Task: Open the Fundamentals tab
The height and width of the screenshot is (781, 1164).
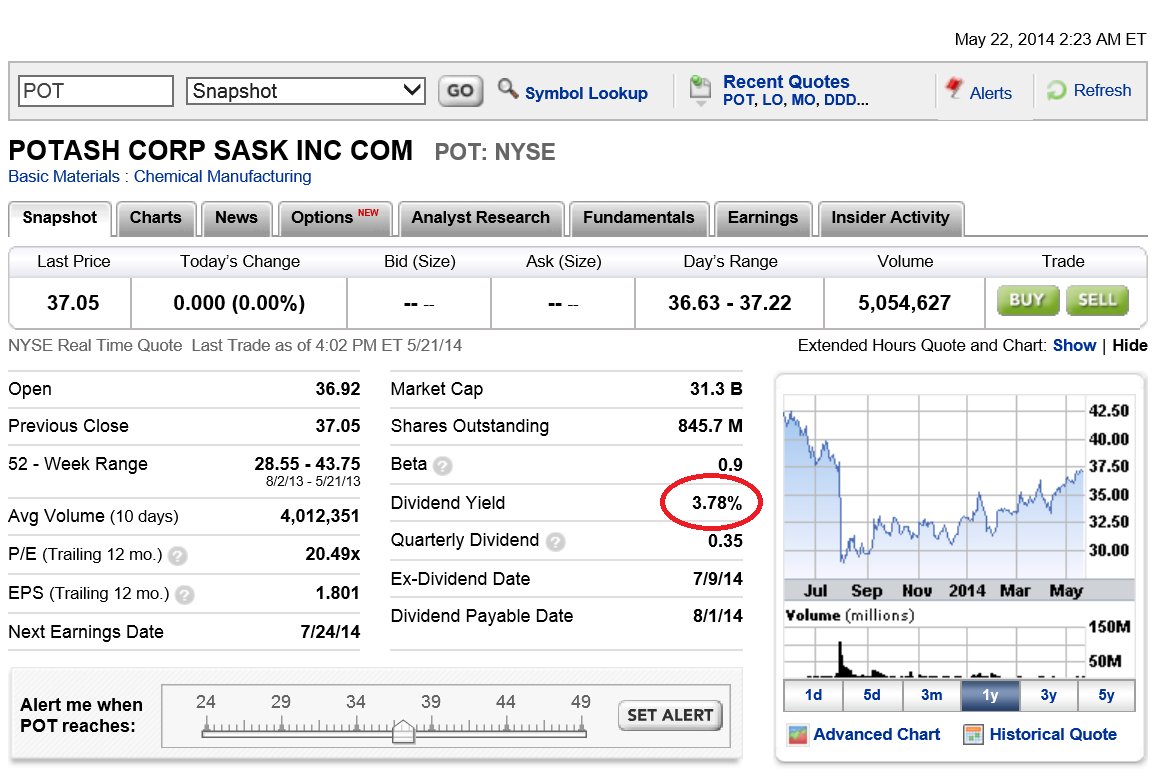Action: tap(638, 218)
